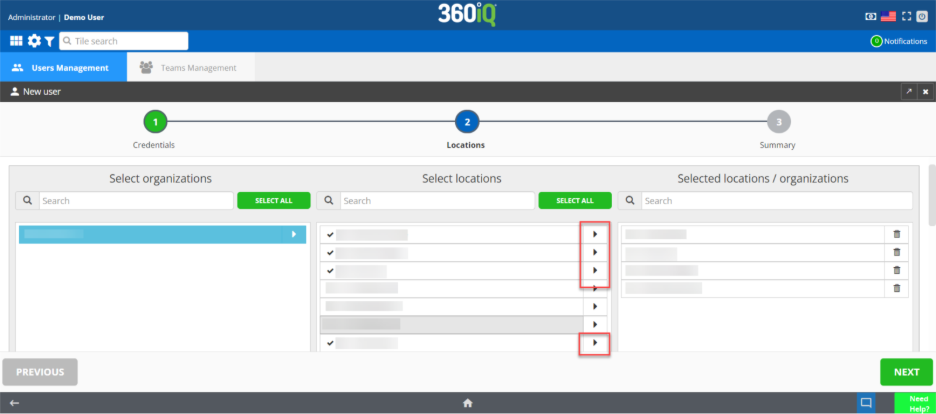Click SELECT ALL for locations

pyautogui.click(x=574, y=201)
